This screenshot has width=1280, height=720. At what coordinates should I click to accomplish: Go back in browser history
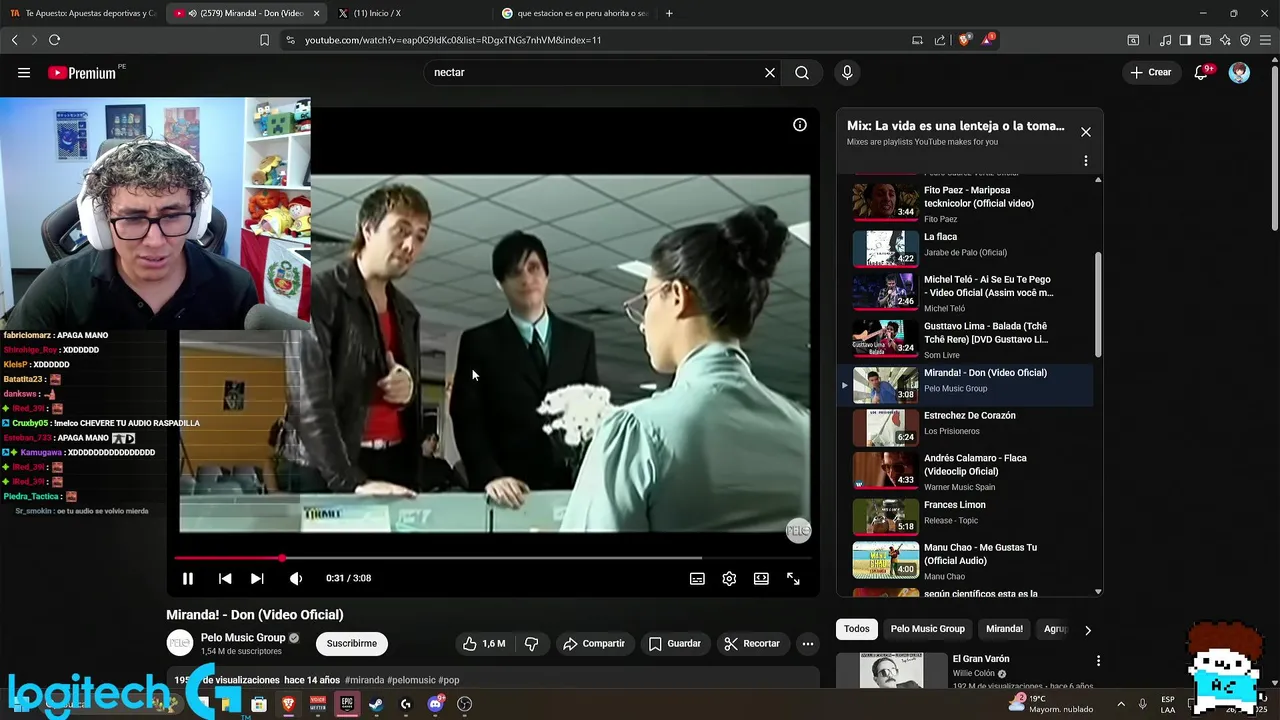click(14, 40)
